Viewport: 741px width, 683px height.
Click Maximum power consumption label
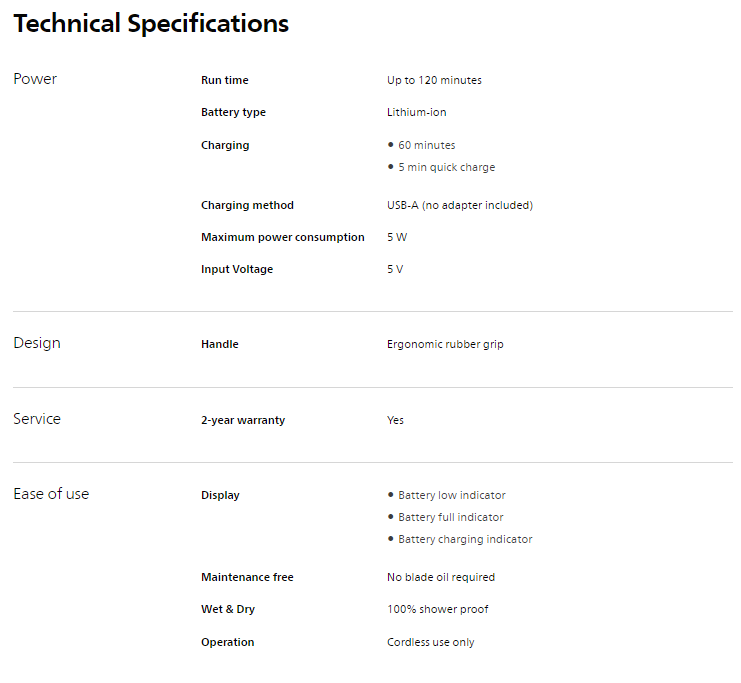click(282, 237)
